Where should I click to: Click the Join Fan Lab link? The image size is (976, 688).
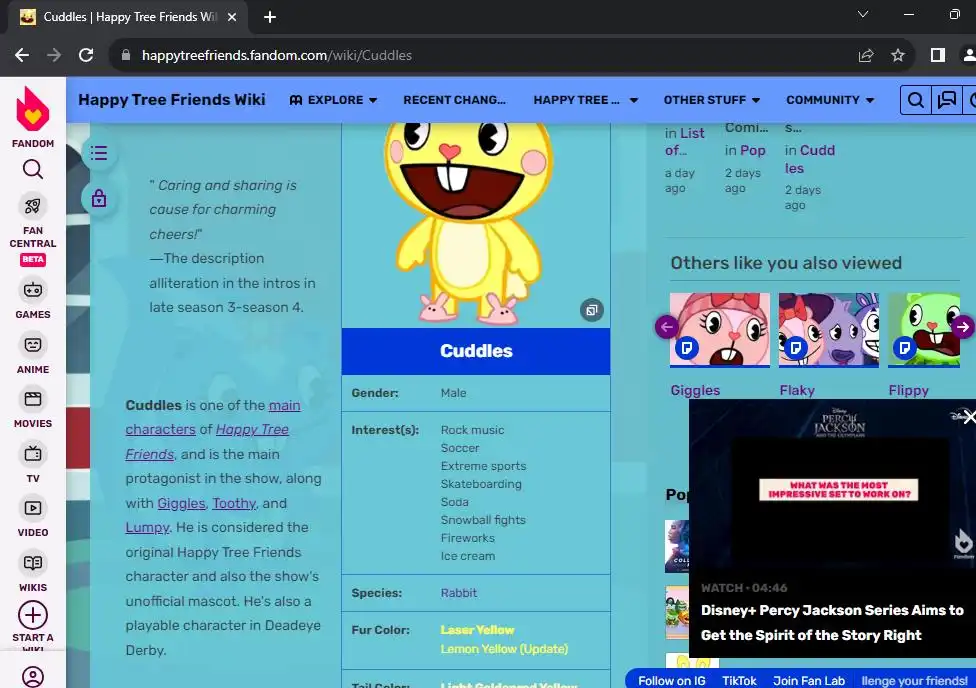(809, 681)
